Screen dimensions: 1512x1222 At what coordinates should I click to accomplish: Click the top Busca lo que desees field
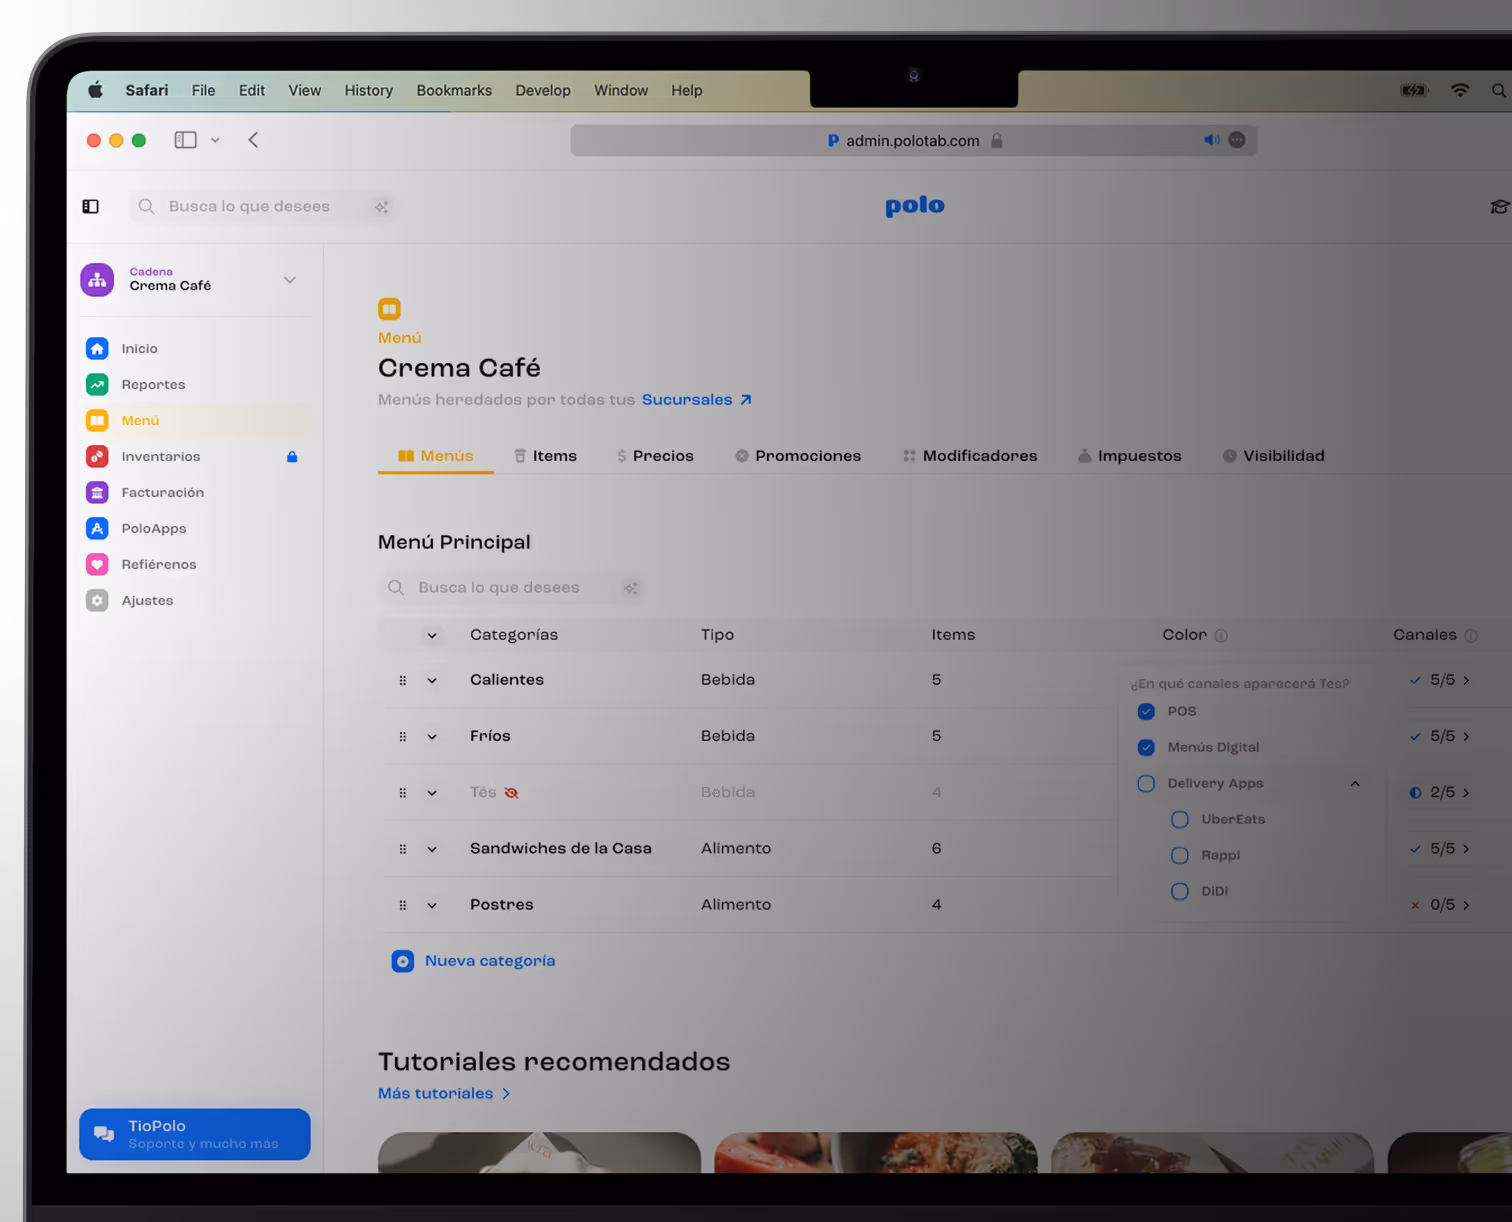[262, 207]
